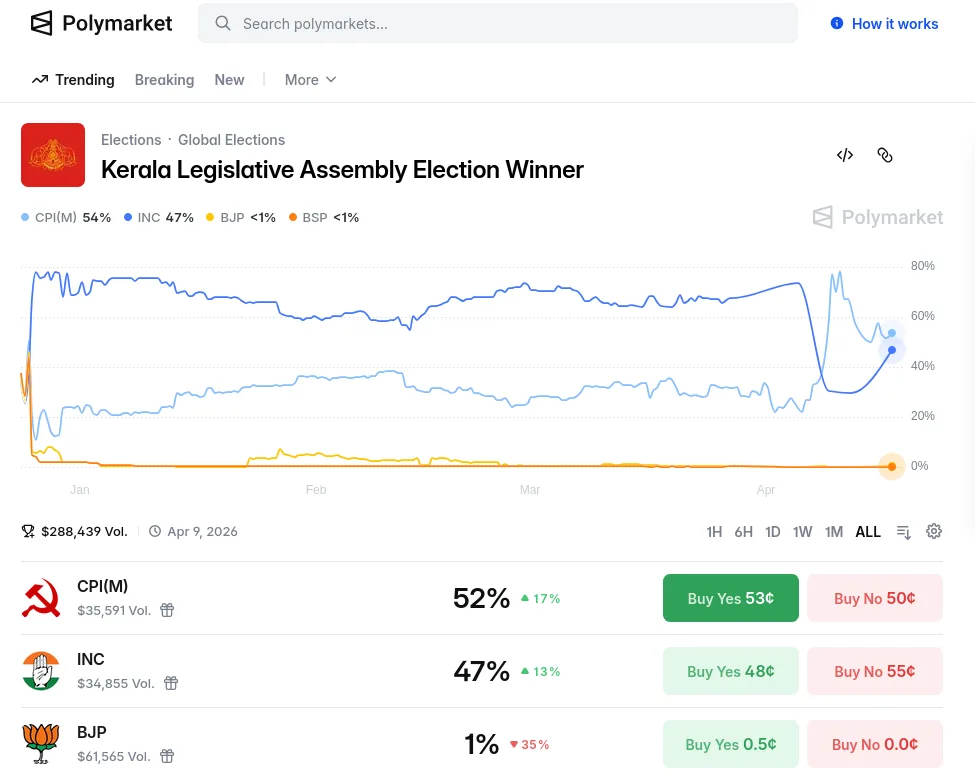975x780 pixels.
Task: Select the 1H chart range
Action: pyautogui.click(x=714, y=532)
